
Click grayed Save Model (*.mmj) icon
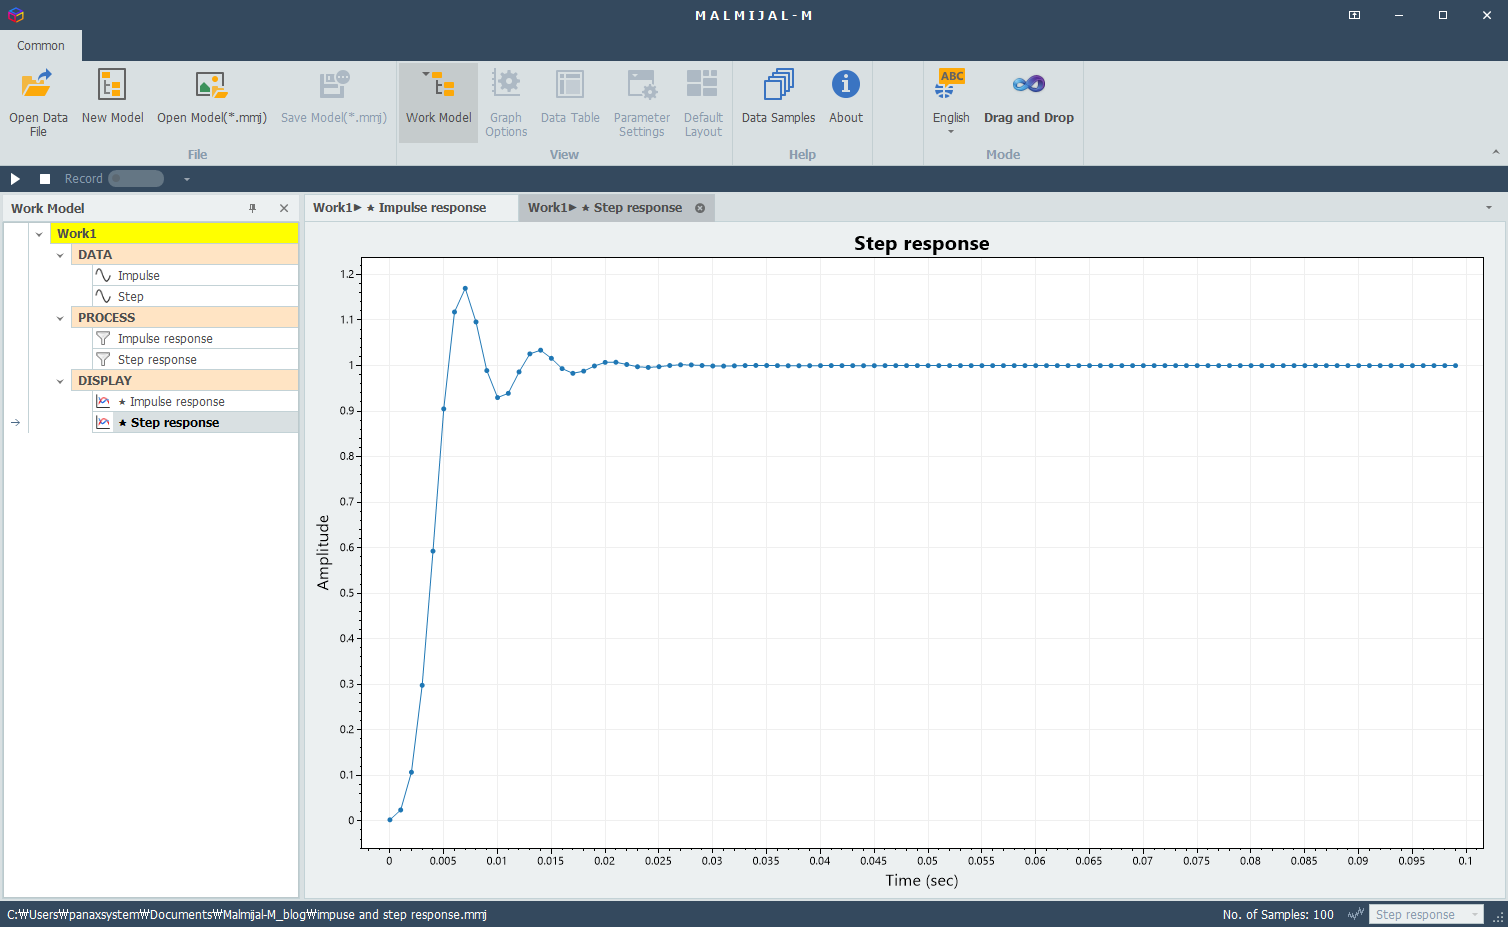click(x=334, y=84)
